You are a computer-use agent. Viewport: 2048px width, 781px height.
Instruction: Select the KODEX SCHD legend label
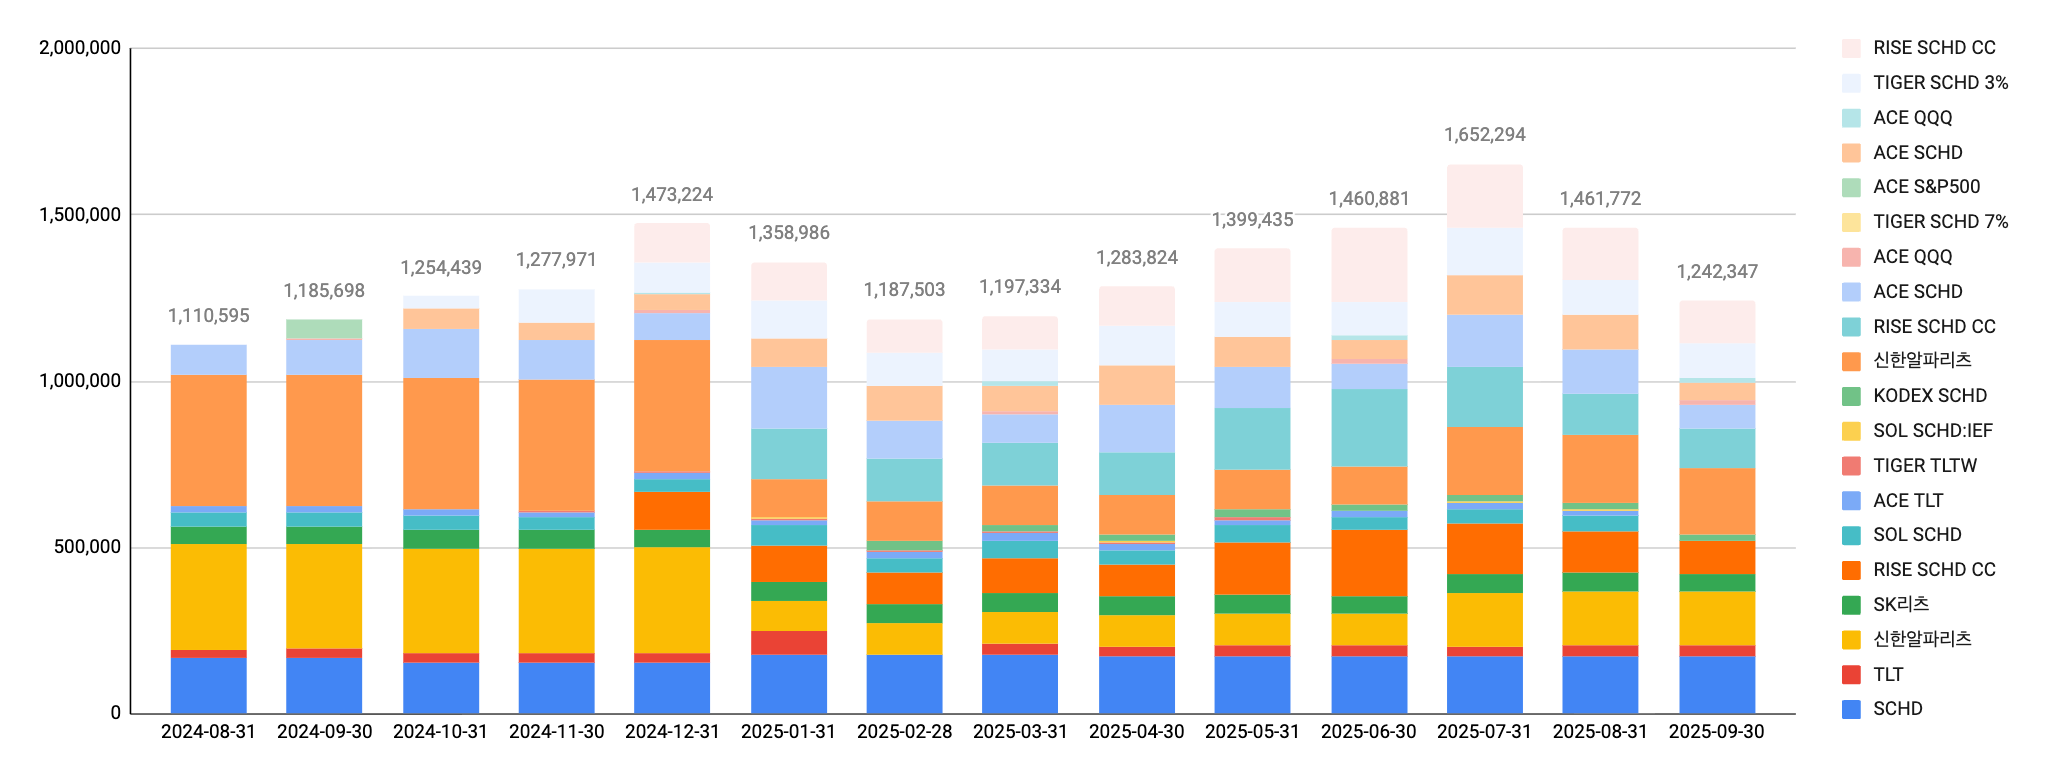pos(1929,396)
